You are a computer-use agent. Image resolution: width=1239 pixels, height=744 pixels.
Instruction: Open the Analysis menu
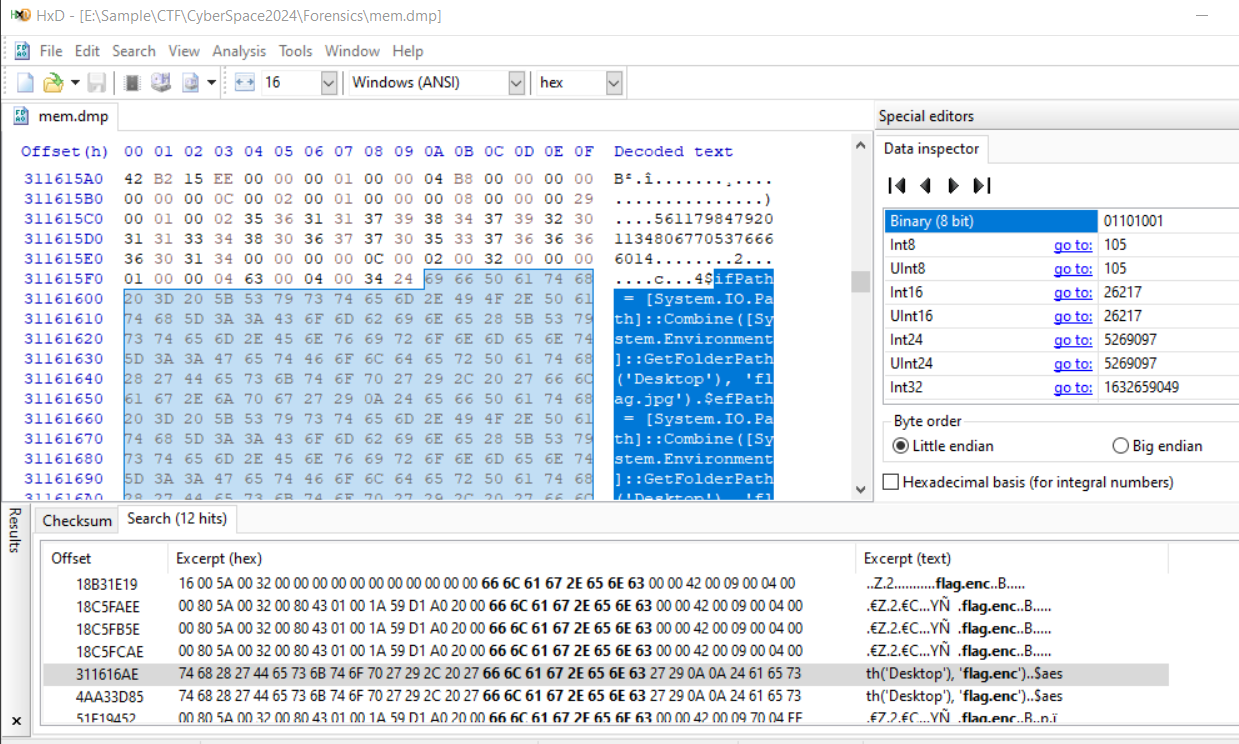pos(239,51)
